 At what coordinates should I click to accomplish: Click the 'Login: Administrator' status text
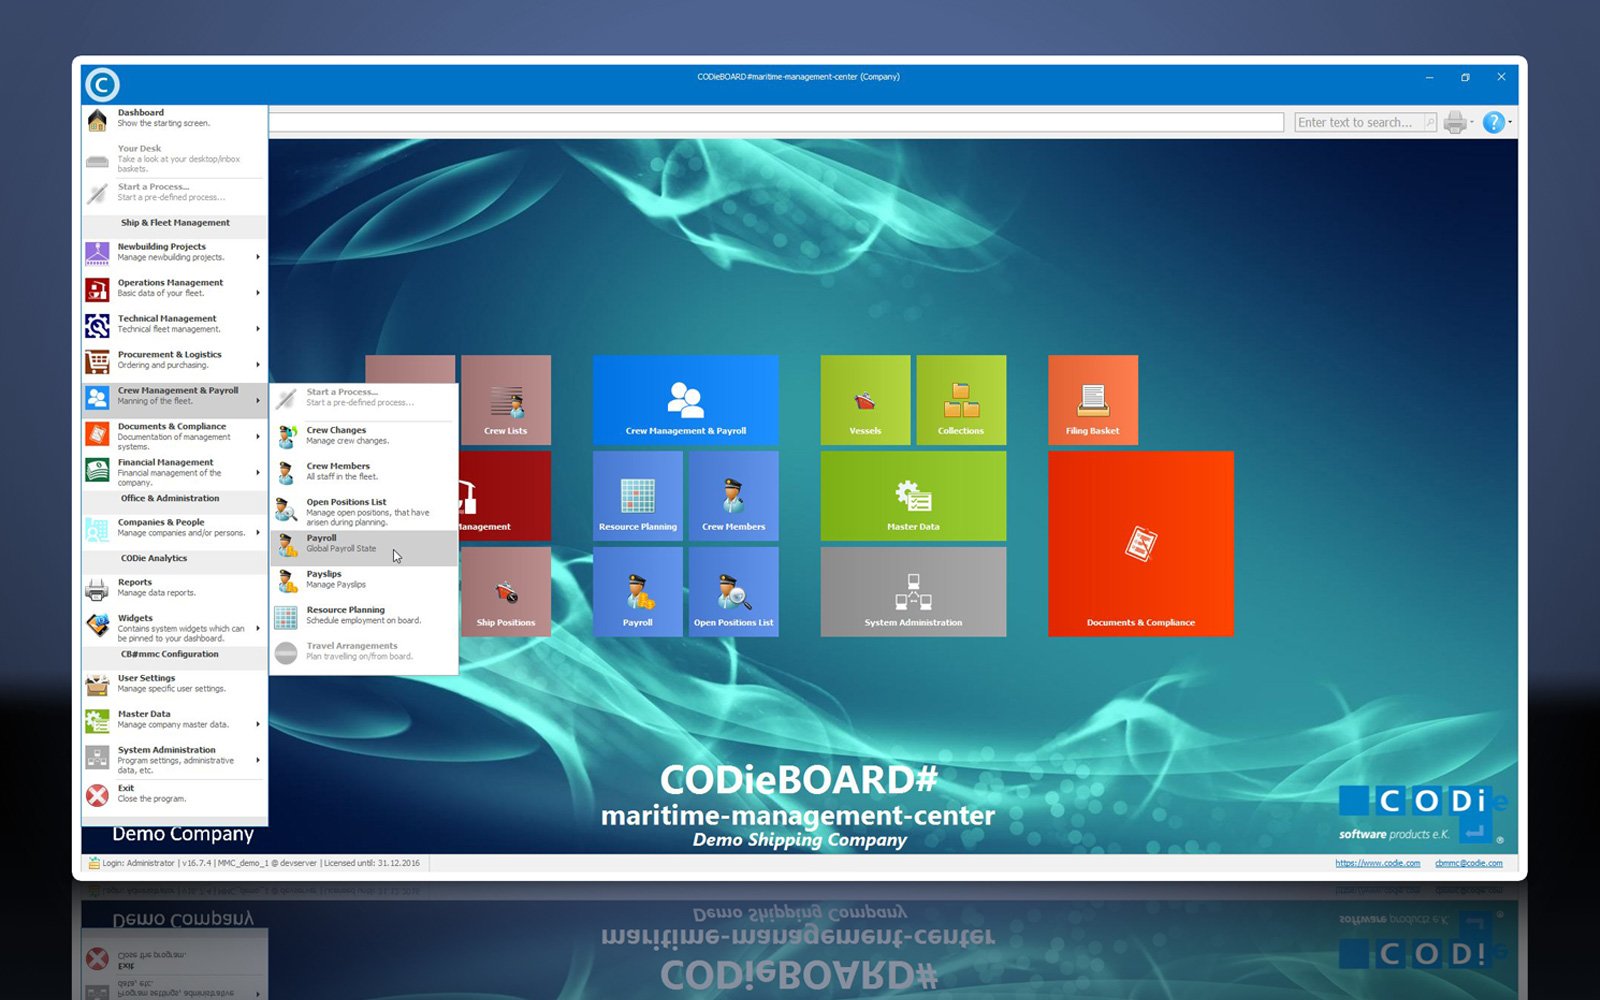[x=138, y=863]
